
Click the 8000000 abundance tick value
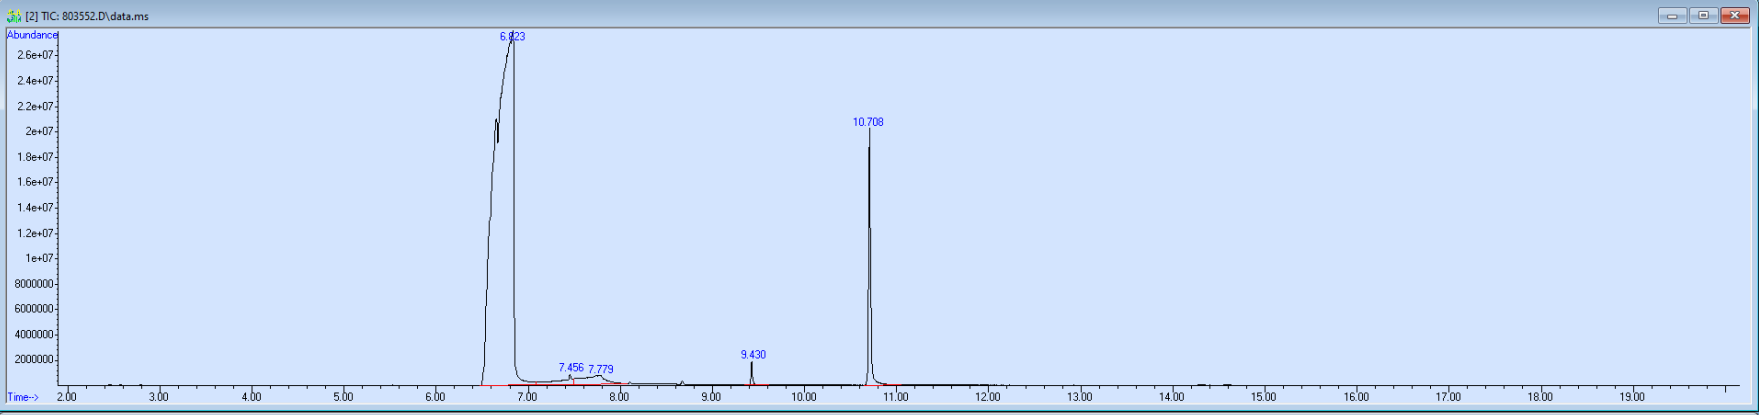[35, 284]
